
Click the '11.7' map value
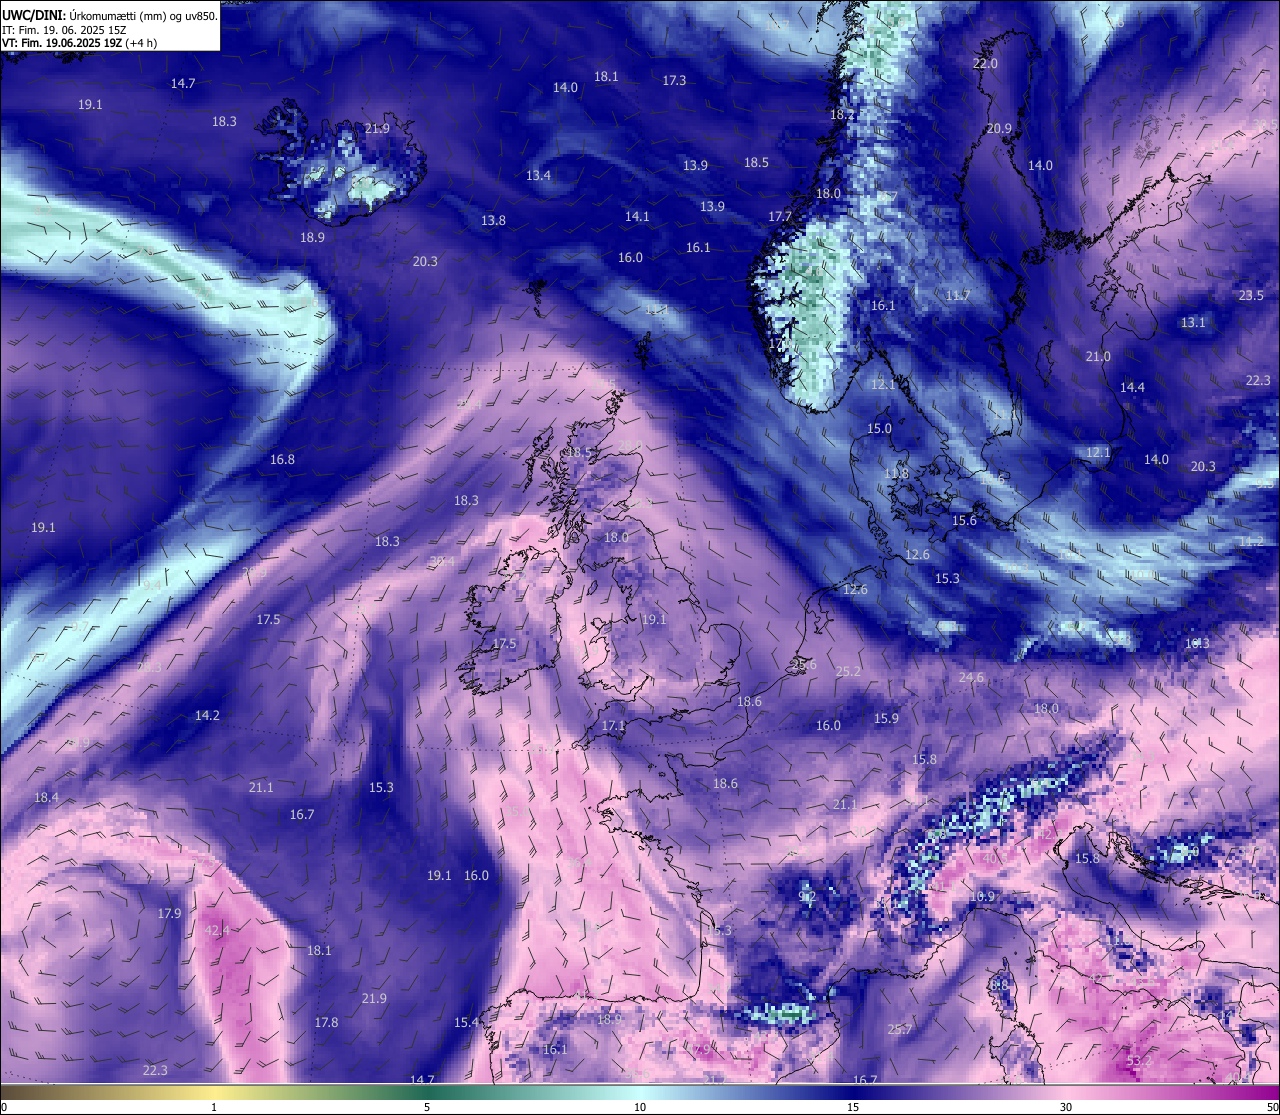point(958,295)
